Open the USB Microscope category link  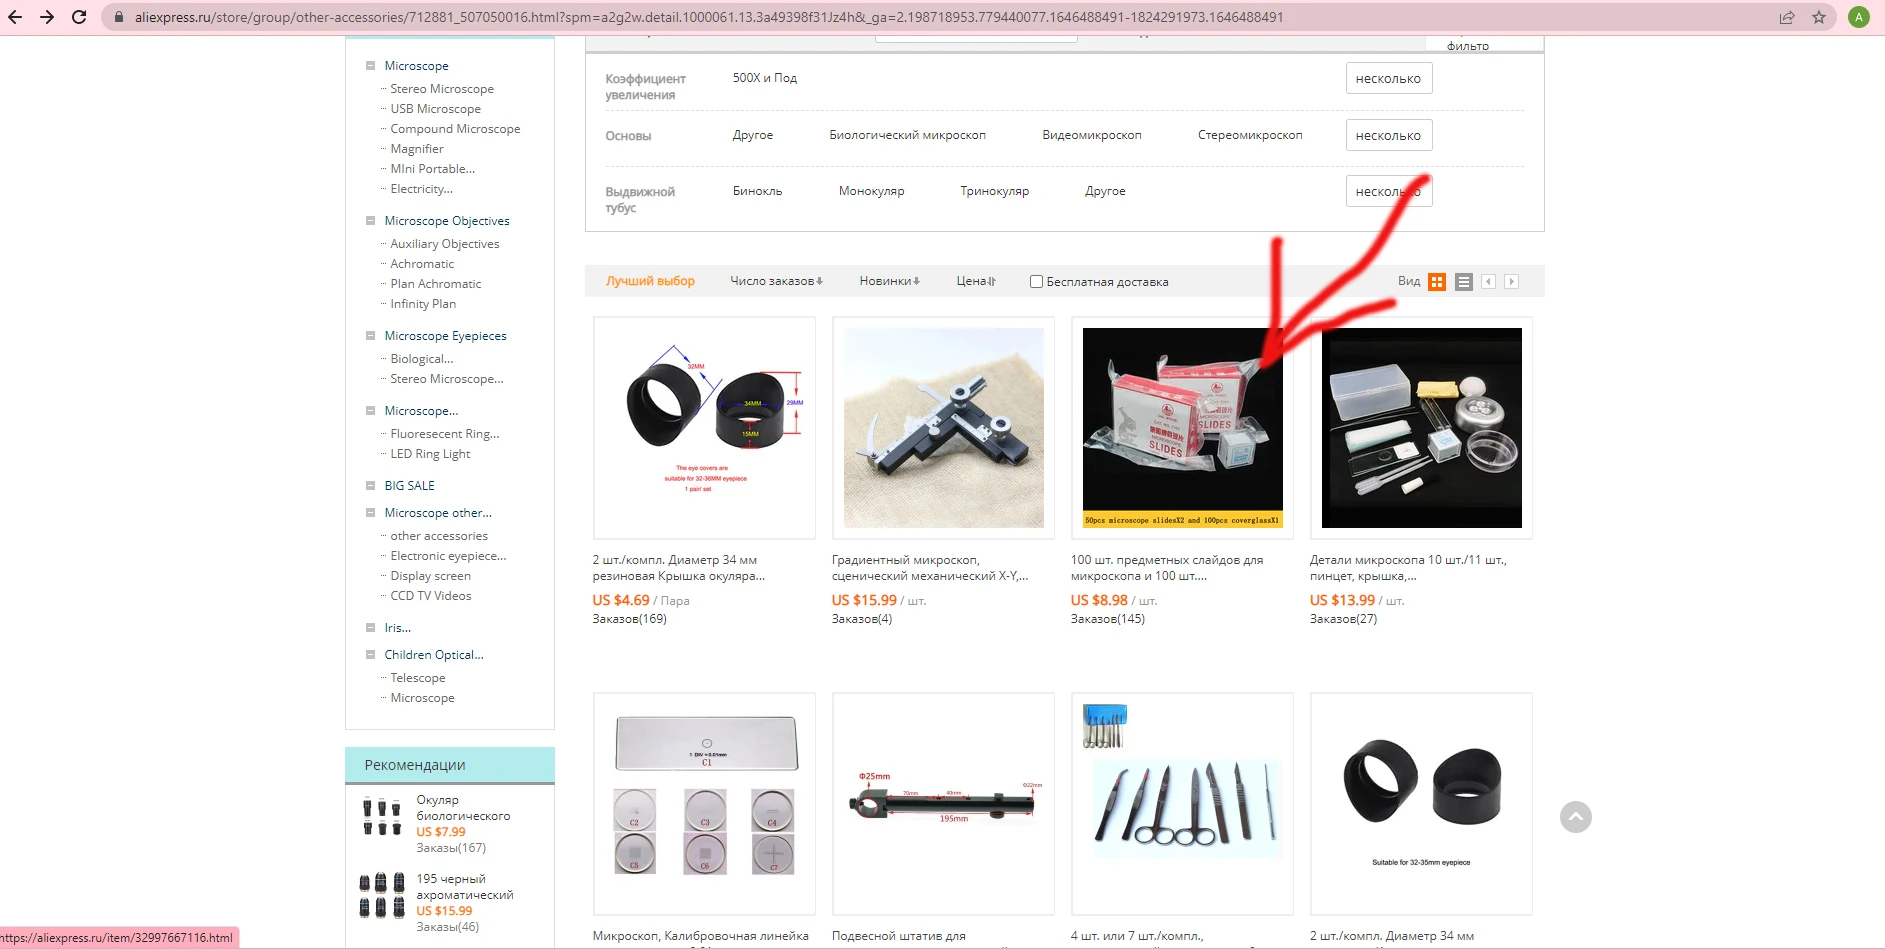(x=435, y=109)
